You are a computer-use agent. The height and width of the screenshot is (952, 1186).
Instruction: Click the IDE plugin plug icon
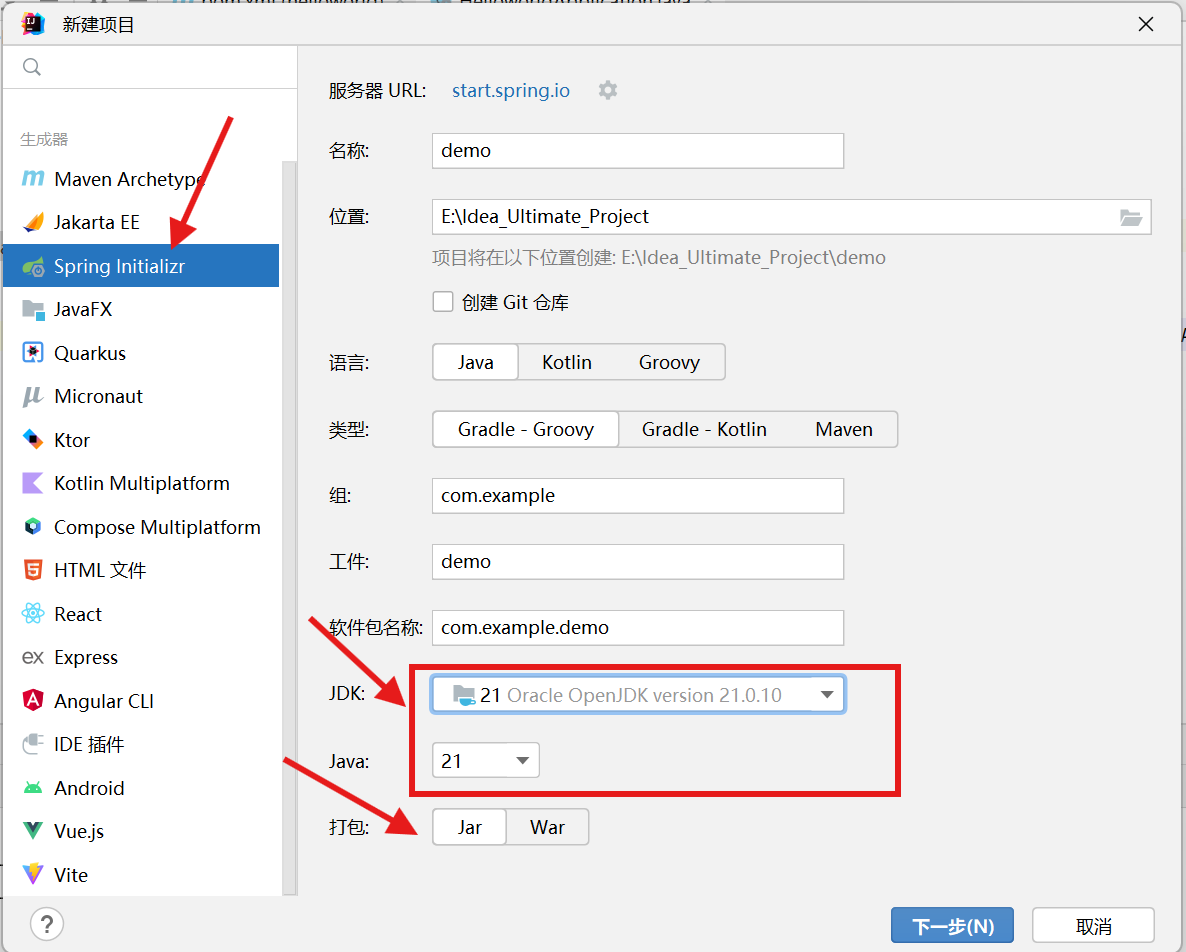33,744
